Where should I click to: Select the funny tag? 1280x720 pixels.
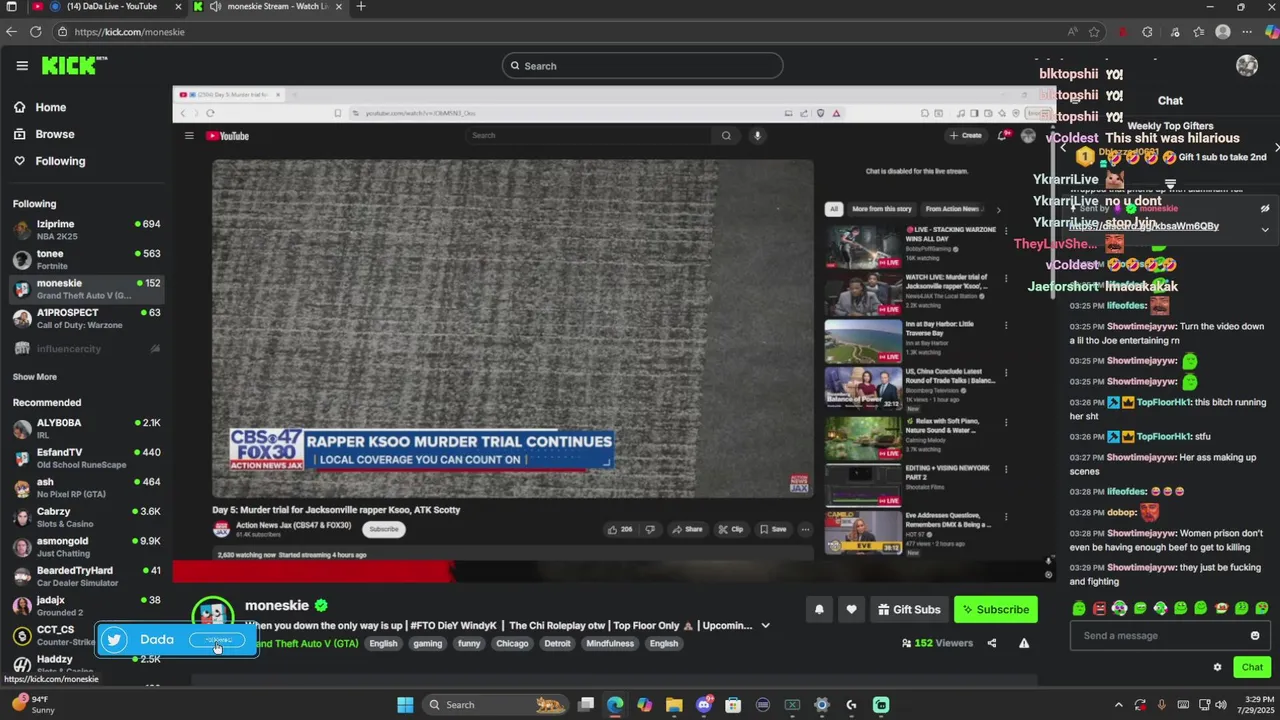469,644
